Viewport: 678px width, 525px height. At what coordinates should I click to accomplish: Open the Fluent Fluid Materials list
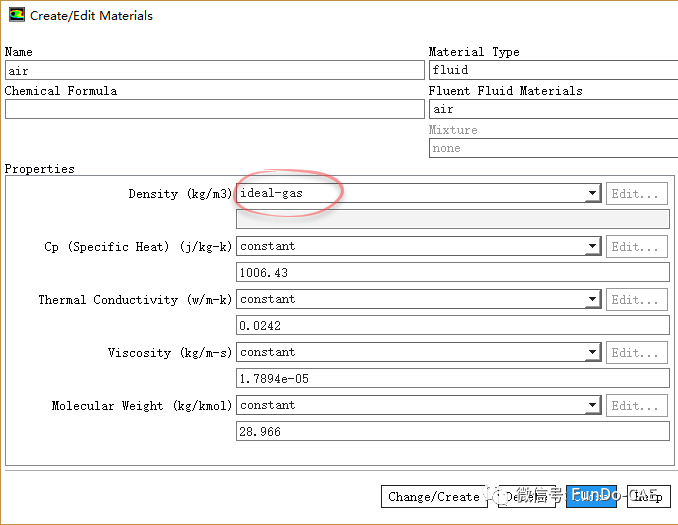(x=552, y=109)
